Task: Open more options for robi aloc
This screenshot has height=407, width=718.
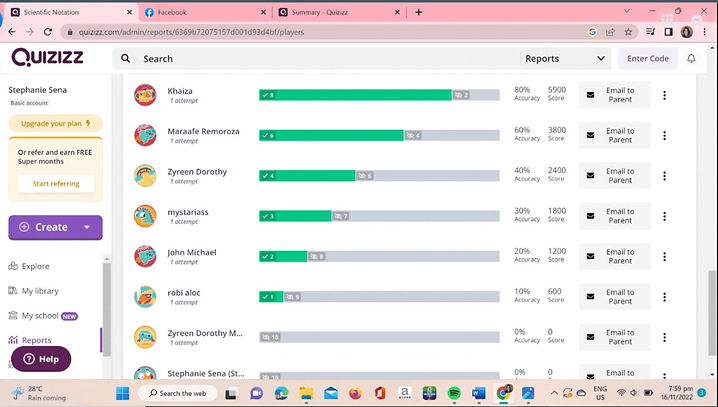Action: tap(664, 297)
